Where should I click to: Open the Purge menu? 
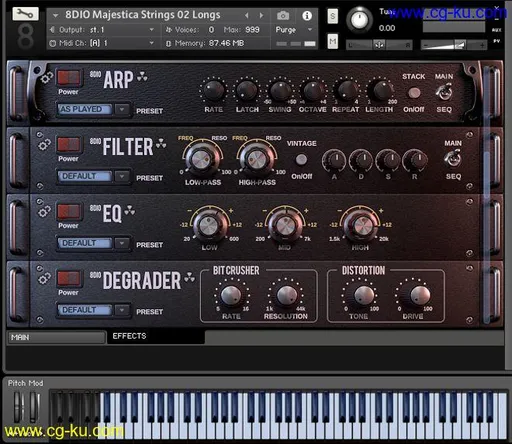(294, 30)
